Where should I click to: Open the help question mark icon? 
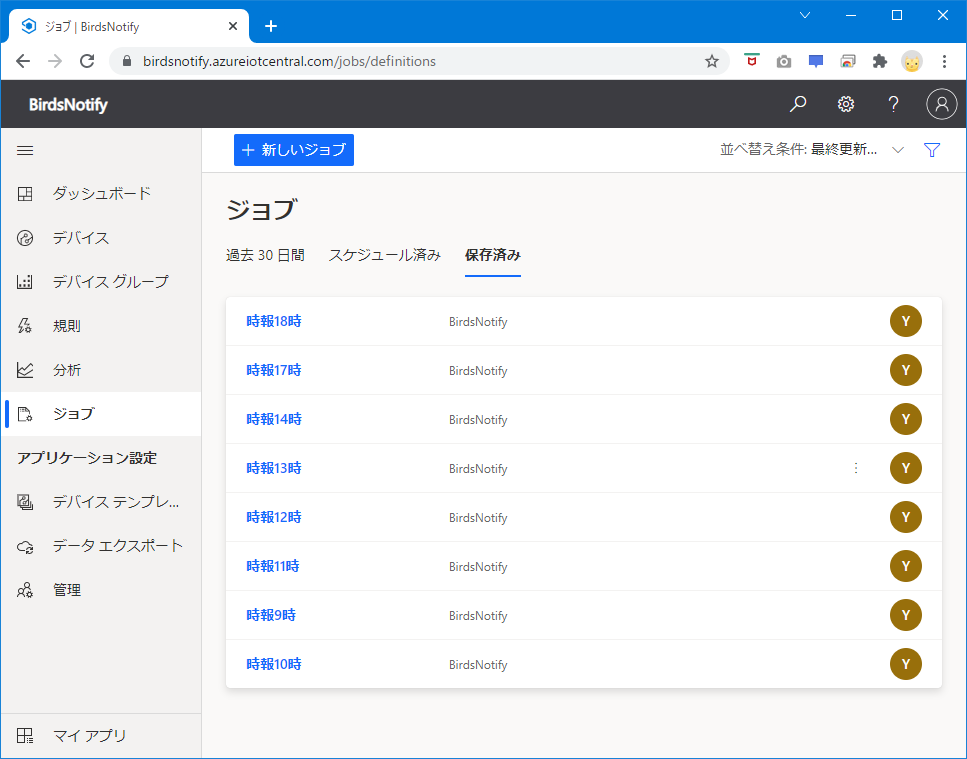point(894,104)
